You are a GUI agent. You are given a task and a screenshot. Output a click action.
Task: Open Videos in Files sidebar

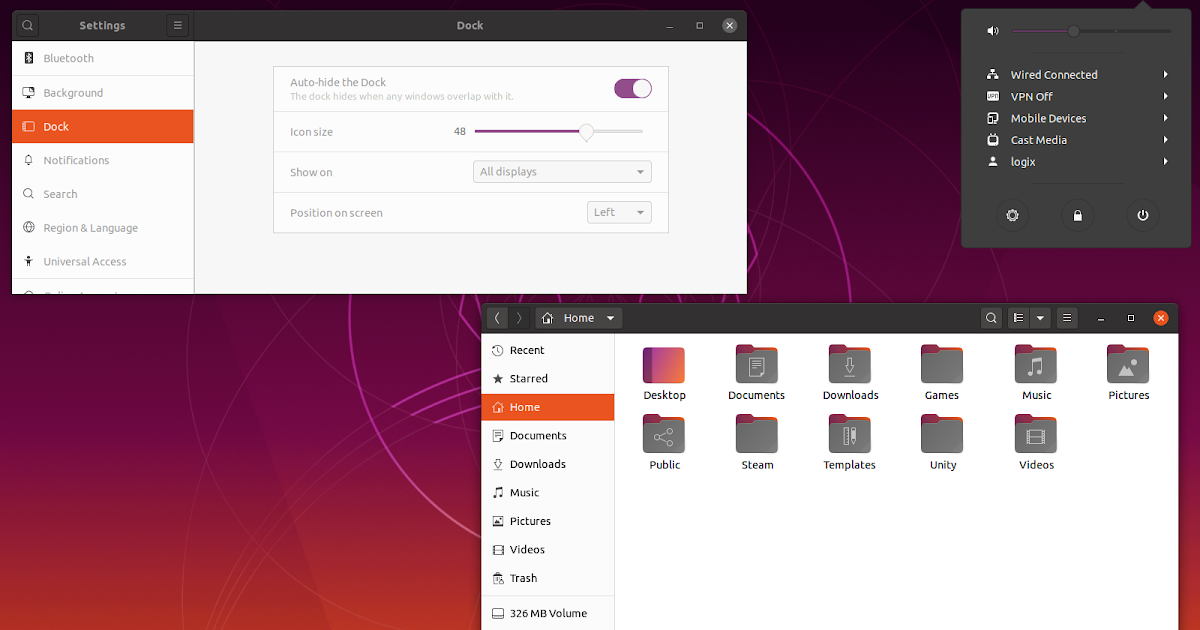[548, 550]
